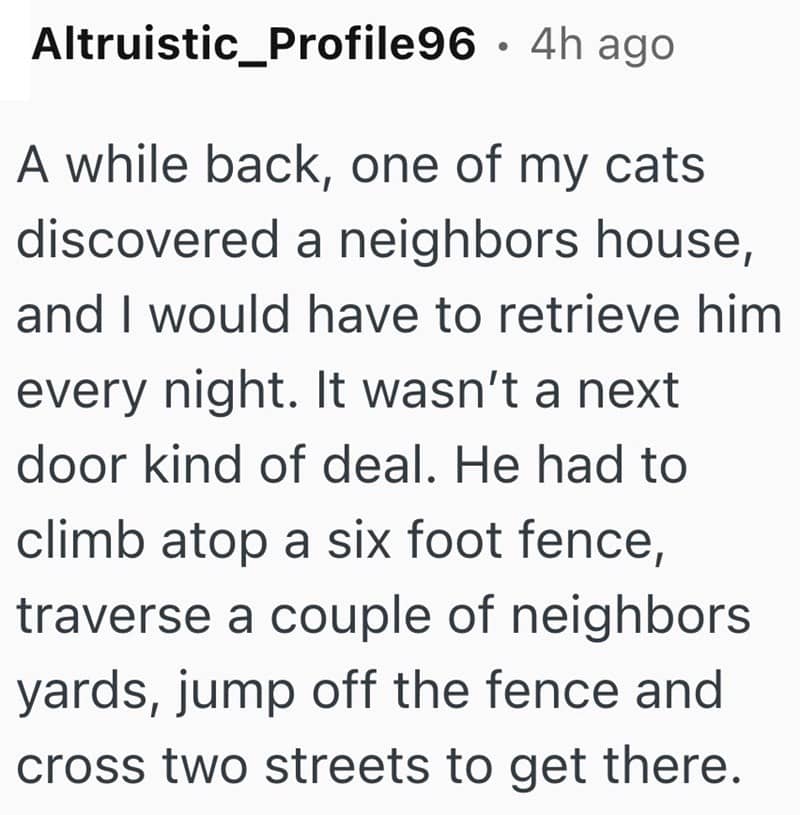The image size is (800, 815).
Task: Click the "4h ago" comment timestamp
Action: (603, 45)
